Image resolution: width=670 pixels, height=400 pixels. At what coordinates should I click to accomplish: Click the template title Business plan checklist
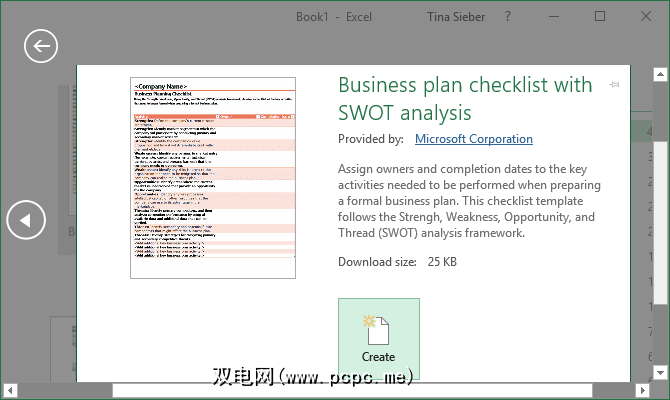[465, 99]
